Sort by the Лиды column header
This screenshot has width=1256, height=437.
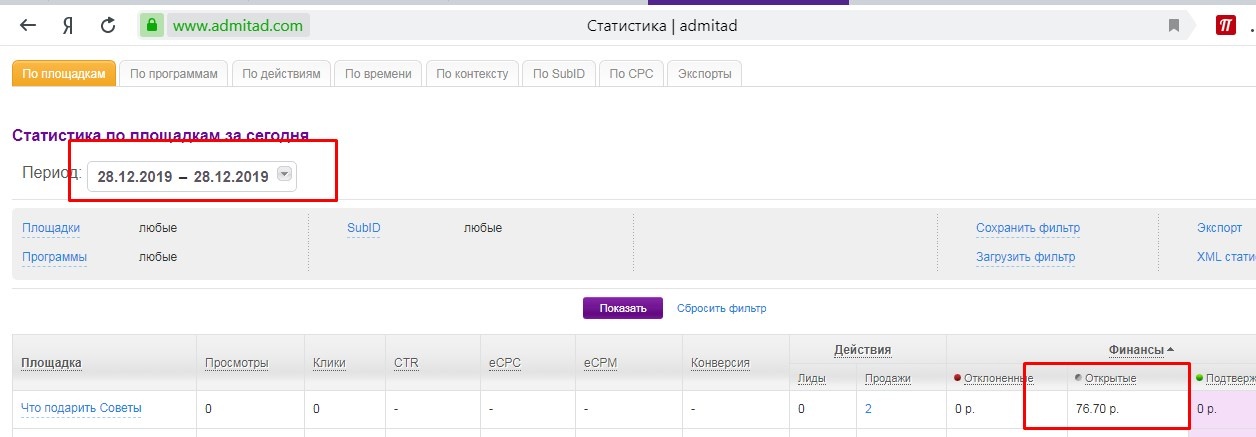[x=812, y=378]
